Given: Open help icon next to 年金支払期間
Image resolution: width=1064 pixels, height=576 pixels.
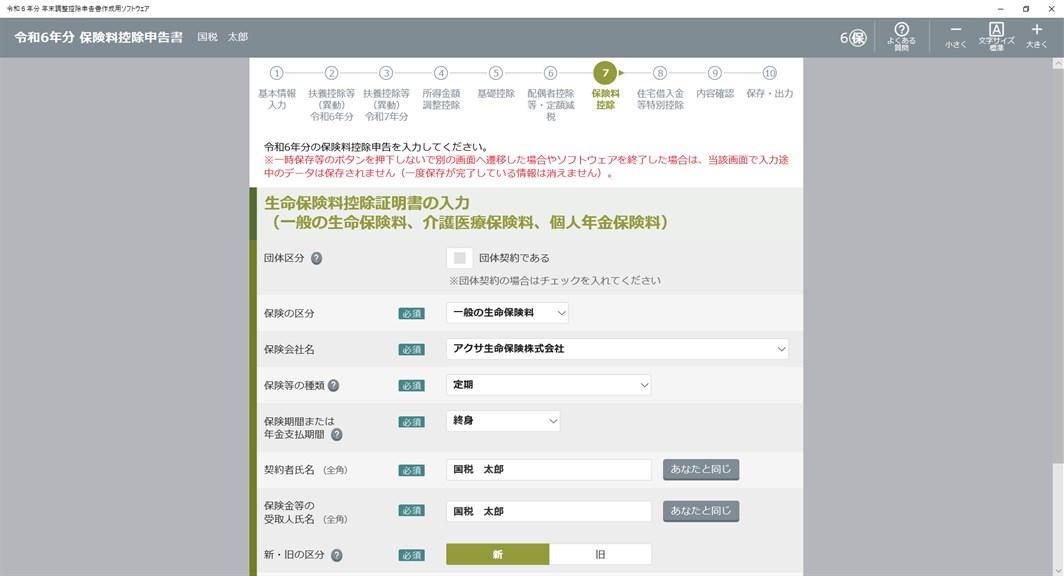Looking at the screenshot, I should (337, 435).
